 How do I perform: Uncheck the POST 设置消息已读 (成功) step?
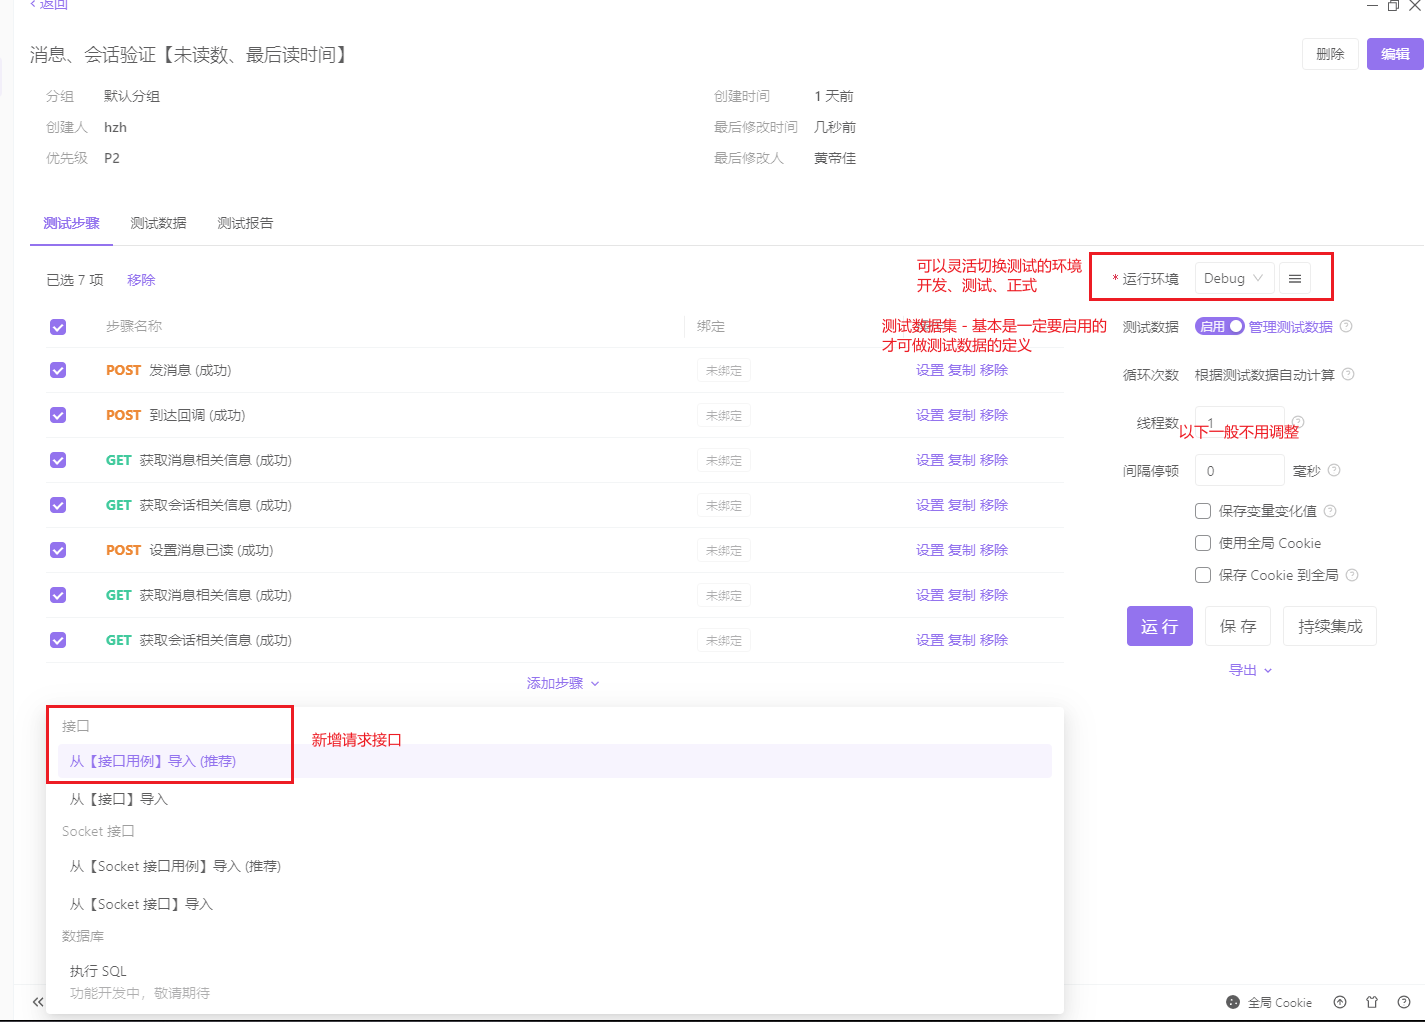point(58,550)
